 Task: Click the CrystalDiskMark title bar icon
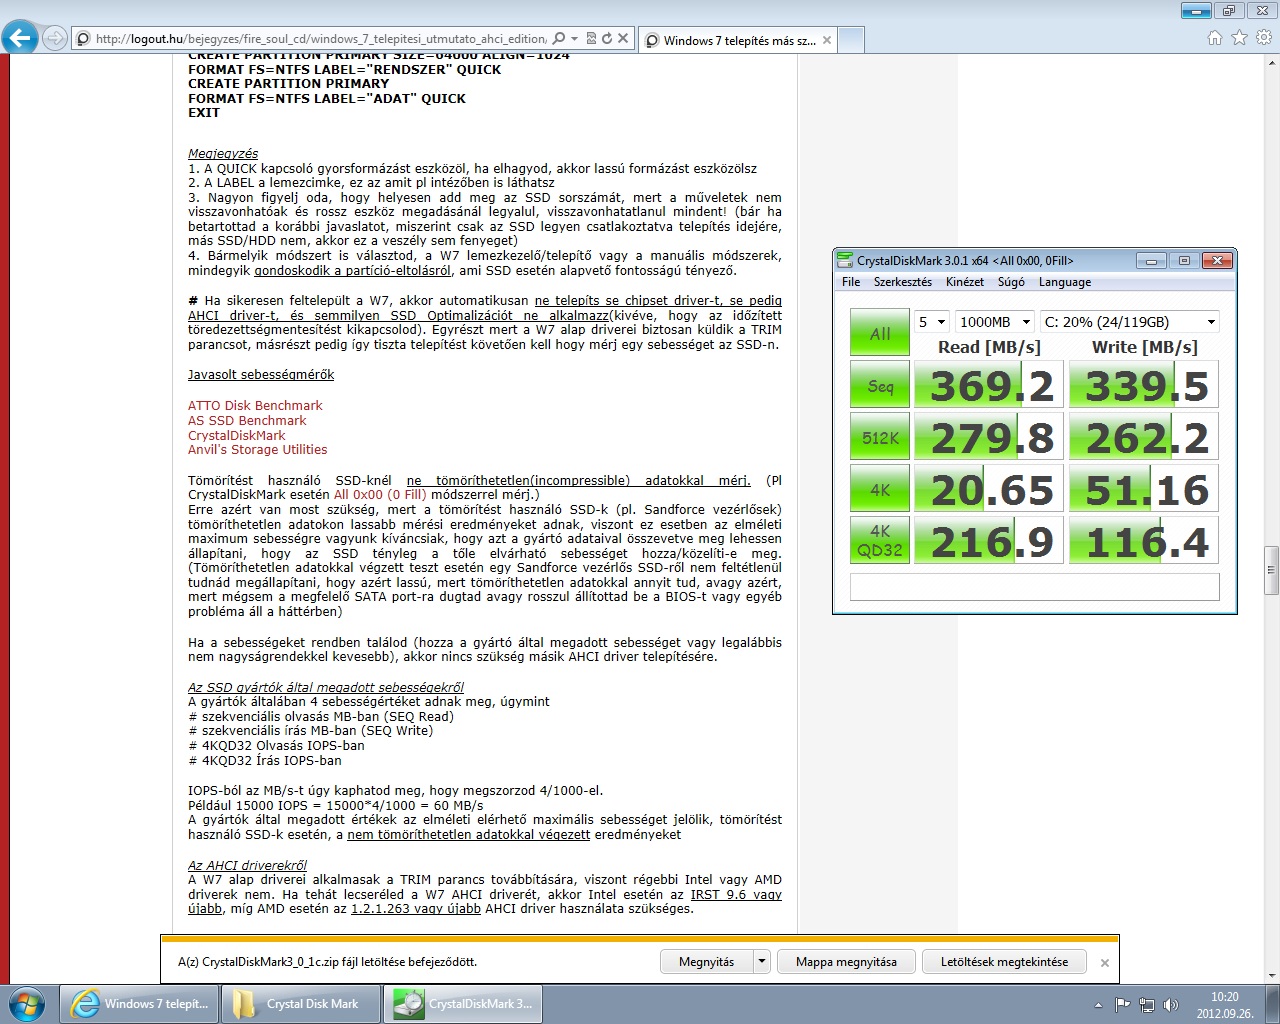pyautogui.click(x=846, y=261)
